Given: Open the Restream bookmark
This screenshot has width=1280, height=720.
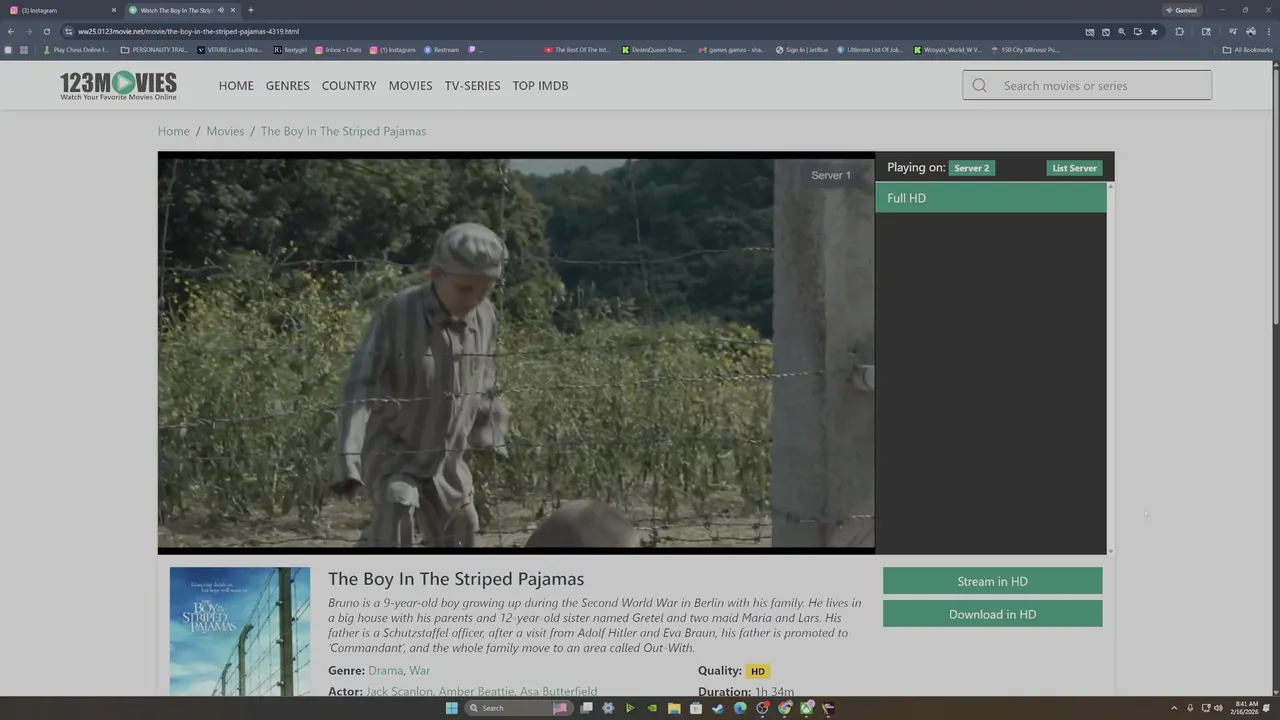Looking at the screenshot, I should click(441, 49).
